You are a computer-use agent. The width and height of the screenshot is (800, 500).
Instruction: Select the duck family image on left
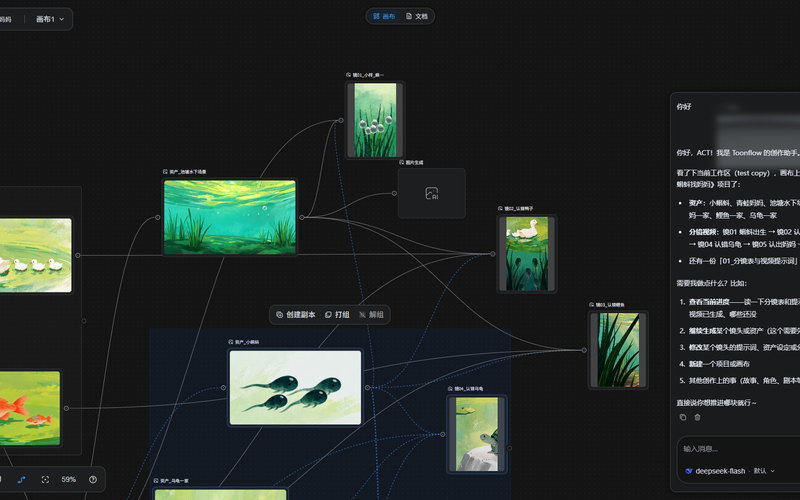coord(36,255)
